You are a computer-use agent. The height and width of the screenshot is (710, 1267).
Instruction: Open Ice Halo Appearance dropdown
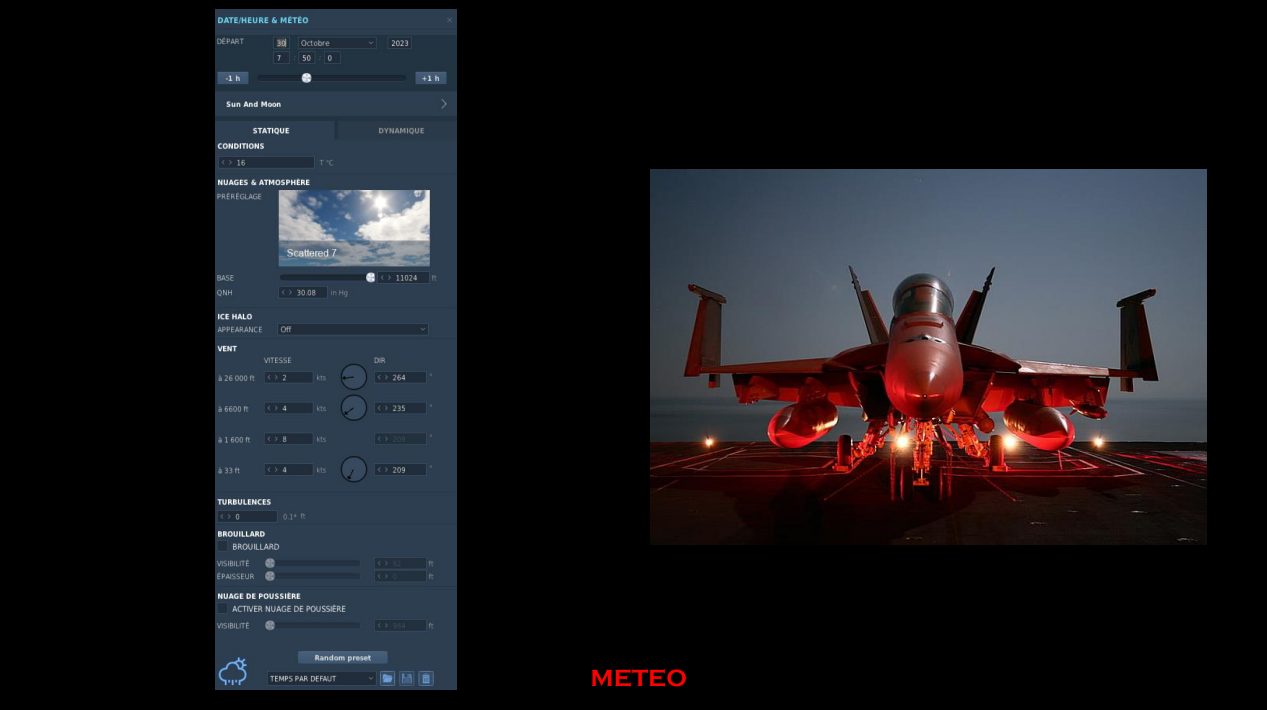tap(352, 329)
